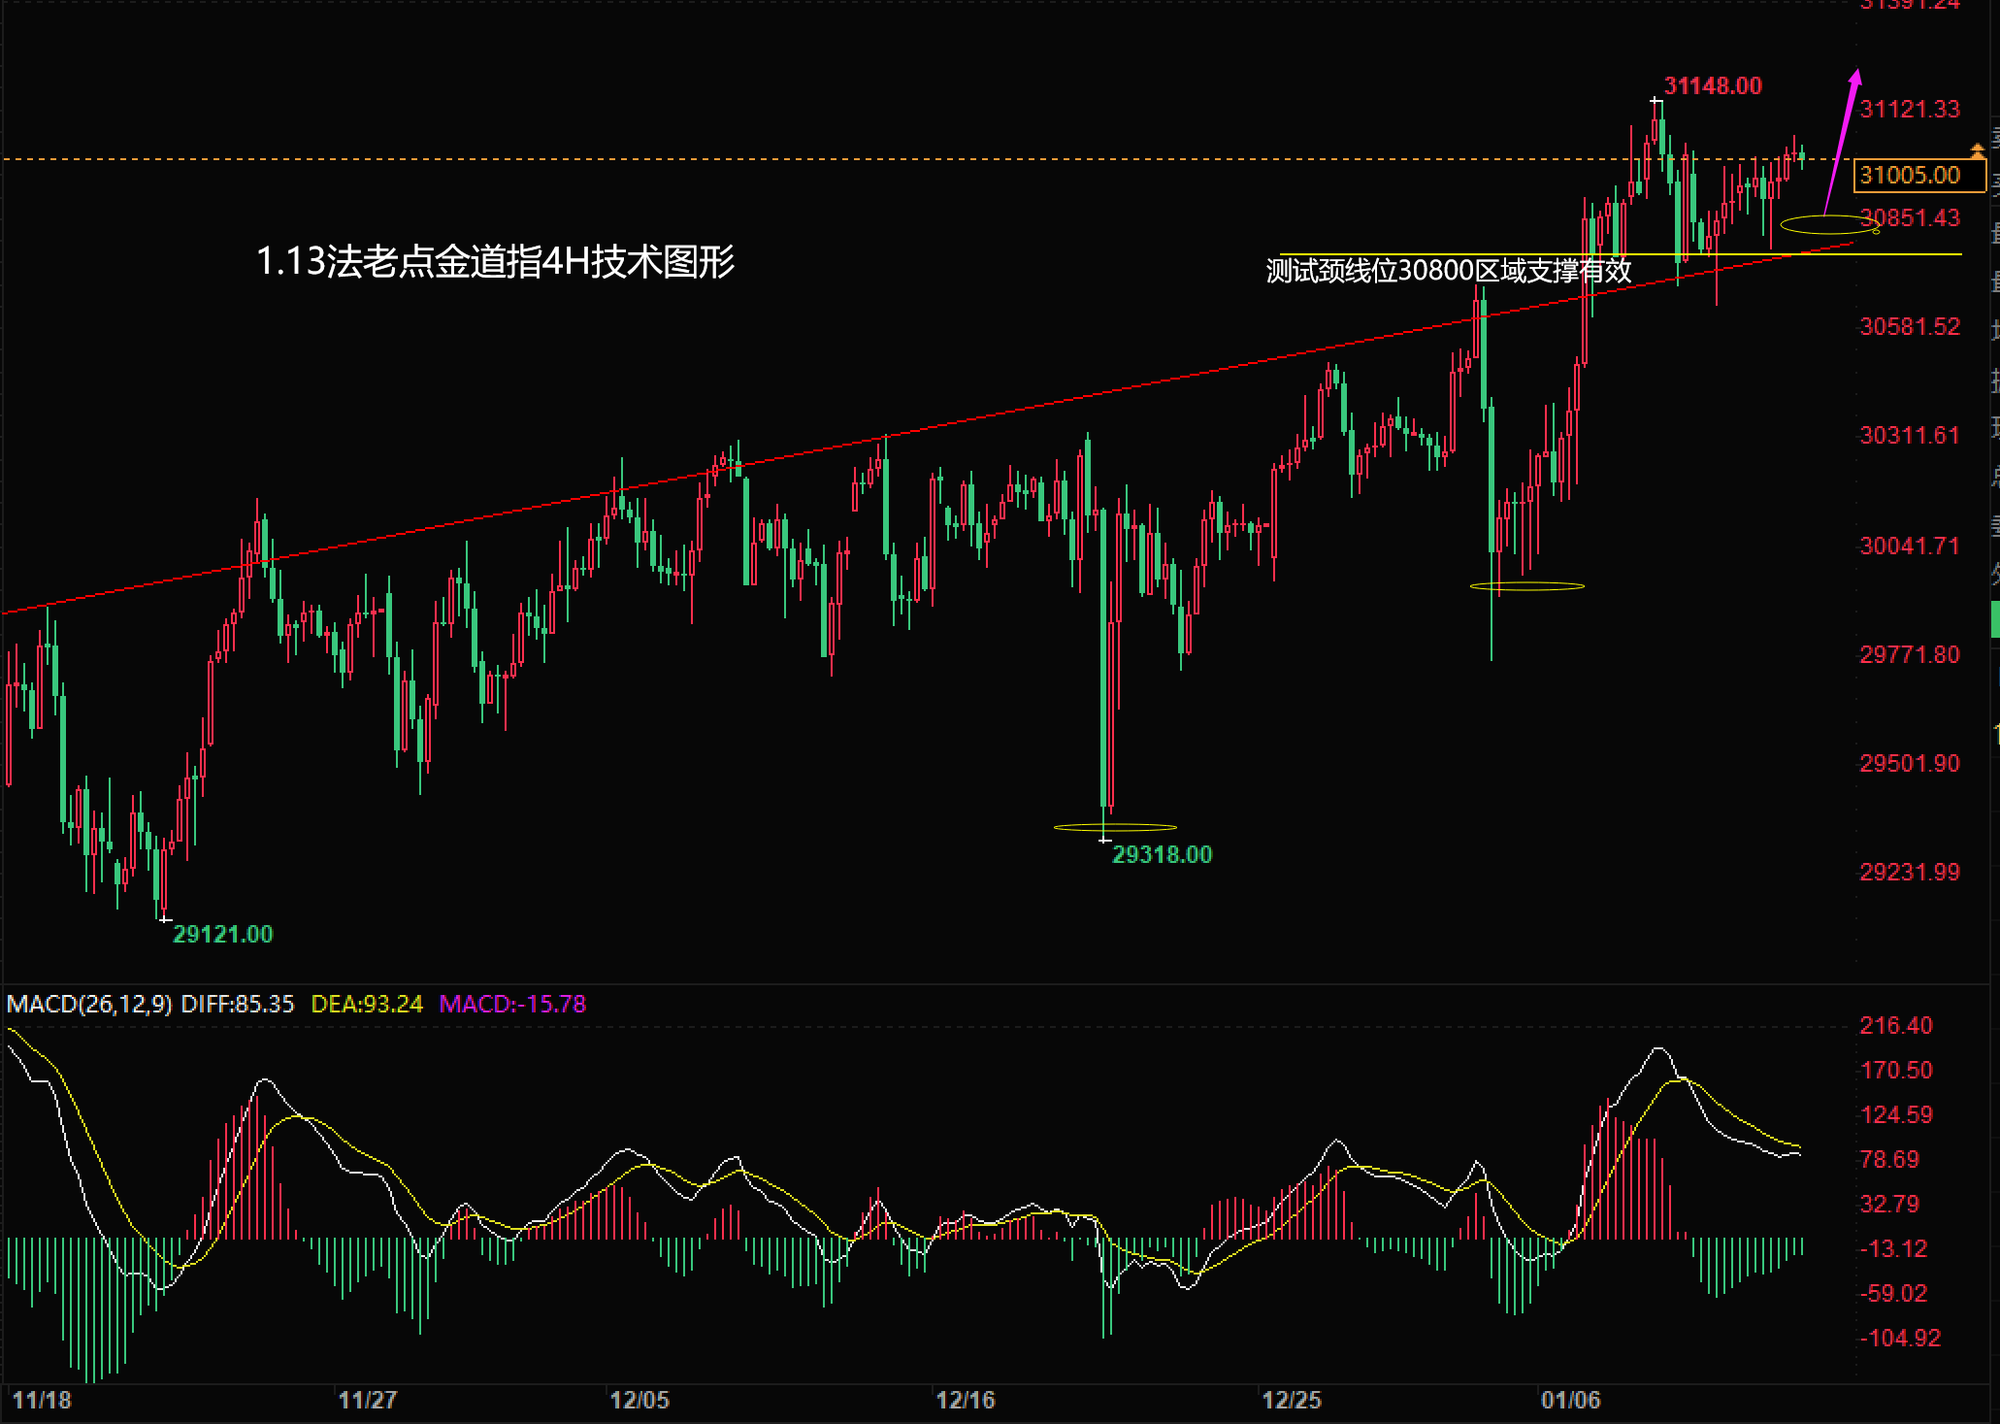The width and height of the screenshot is (2000, 1424).
Task: Click the 11/18 date on time axis
Action: [42, 1400]
